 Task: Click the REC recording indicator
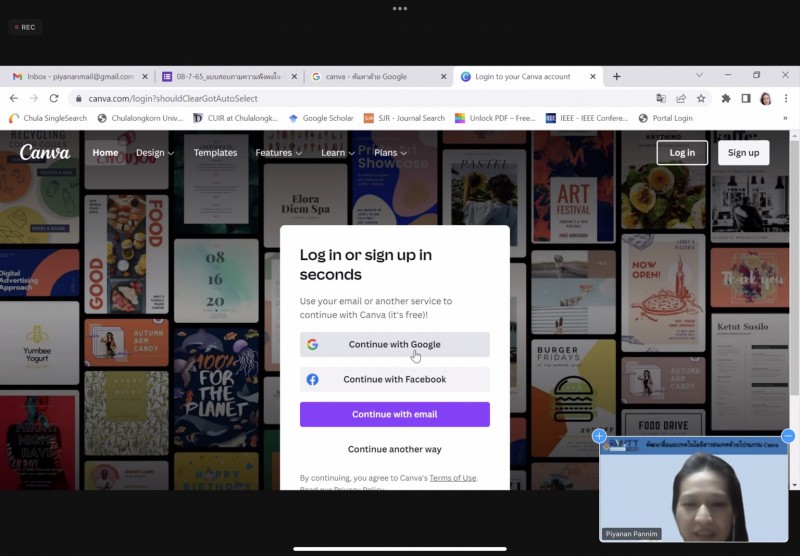click(x=25, y=27)
